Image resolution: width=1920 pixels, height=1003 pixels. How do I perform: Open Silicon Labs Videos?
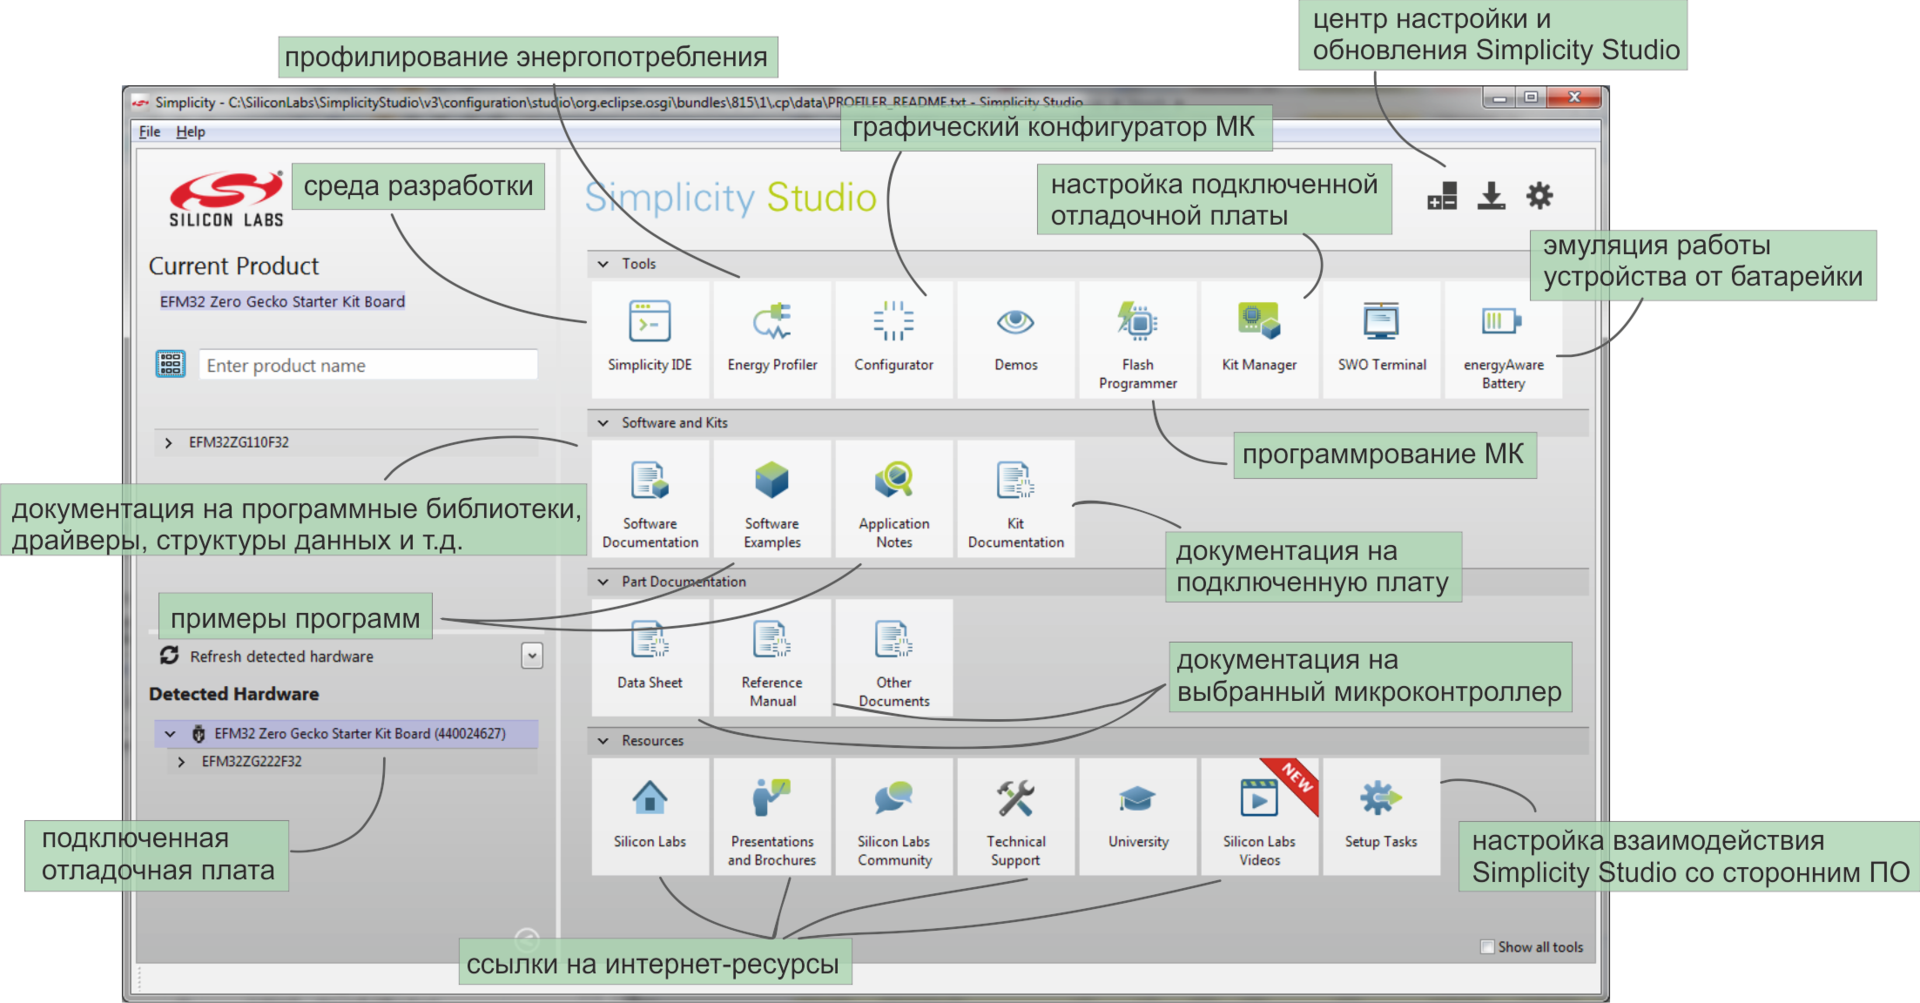coord(1260,817)
